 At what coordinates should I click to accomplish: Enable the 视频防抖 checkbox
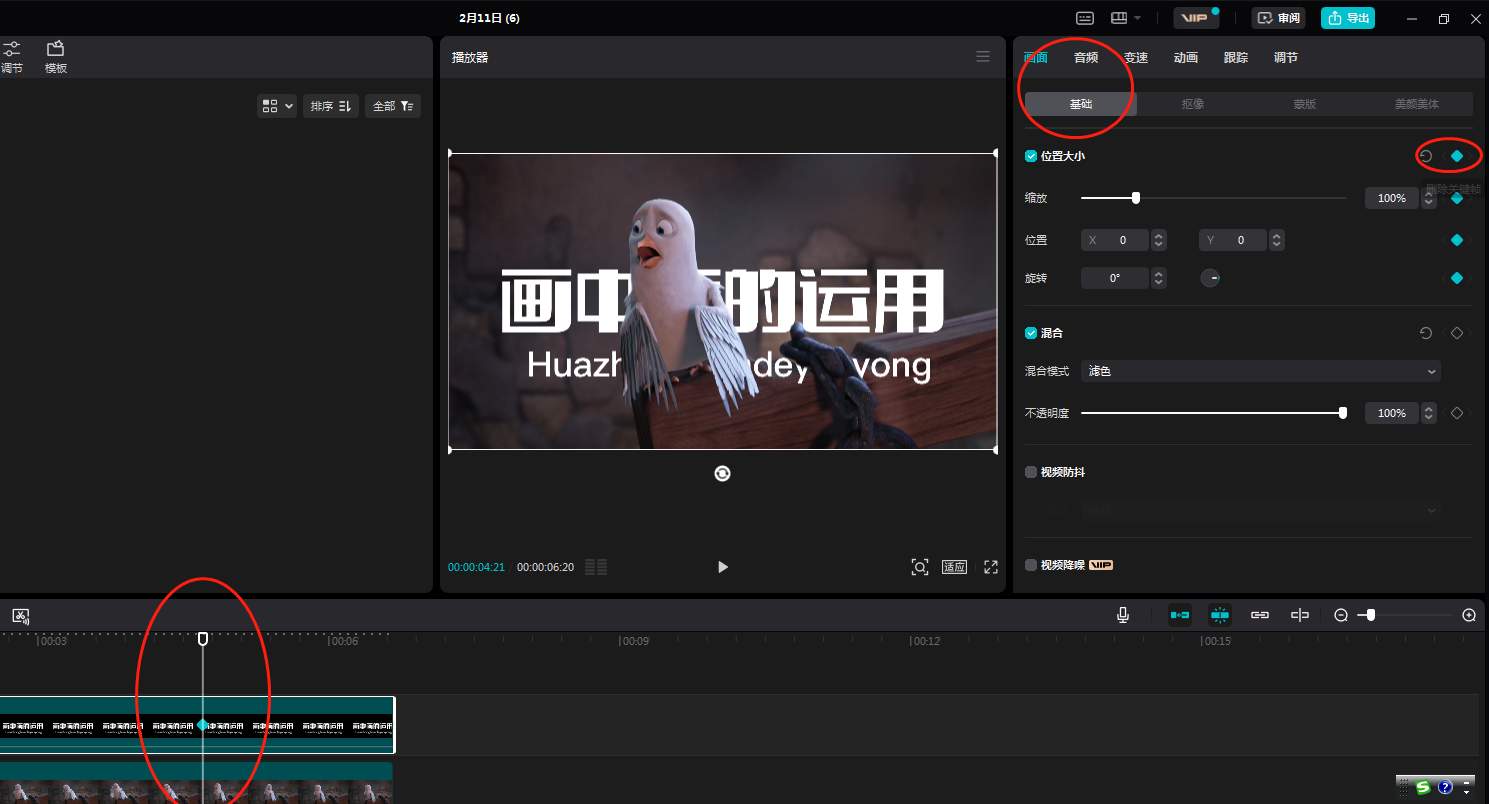point(1031,472)
